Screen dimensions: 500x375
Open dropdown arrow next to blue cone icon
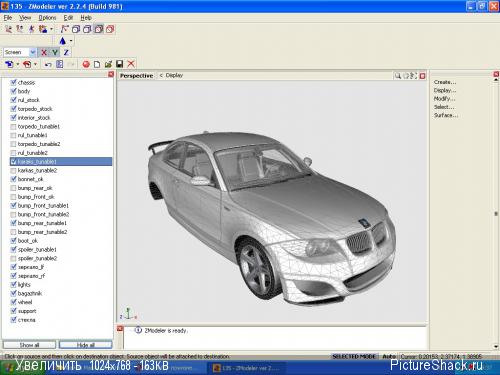coord(71,41)
